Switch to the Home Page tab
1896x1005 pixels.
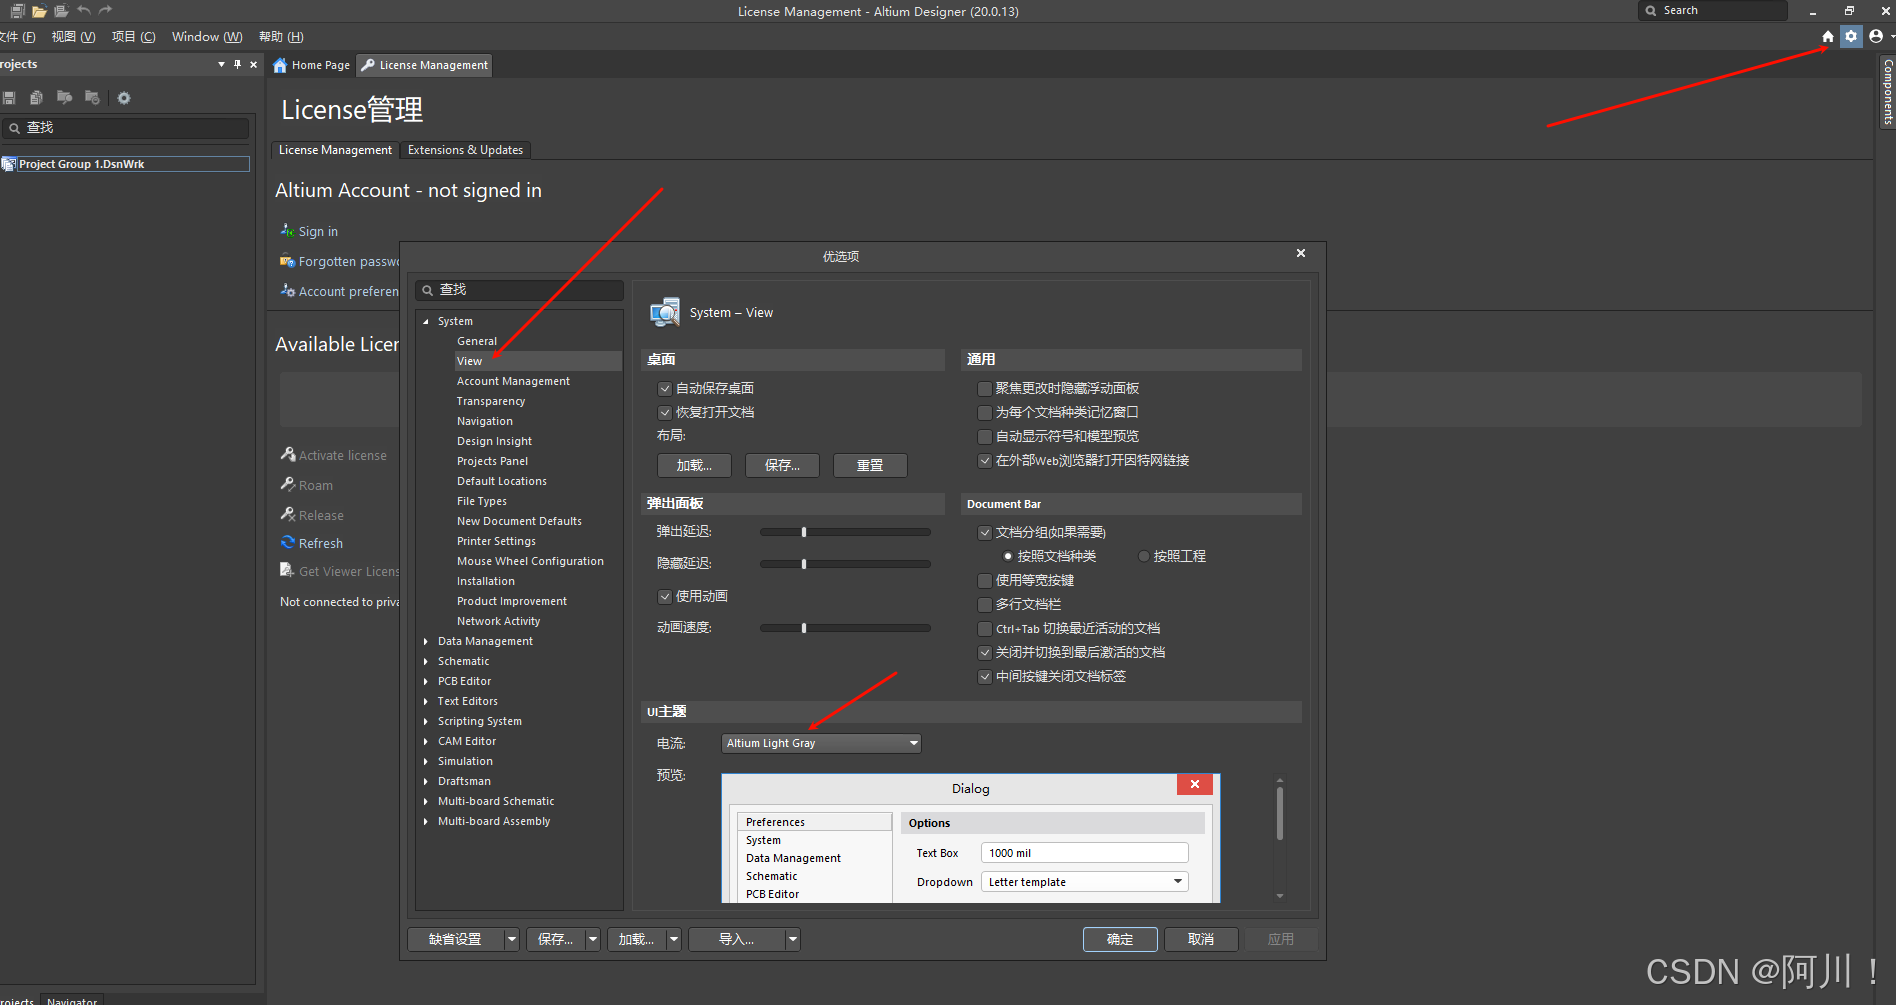(x=311, y=65)
